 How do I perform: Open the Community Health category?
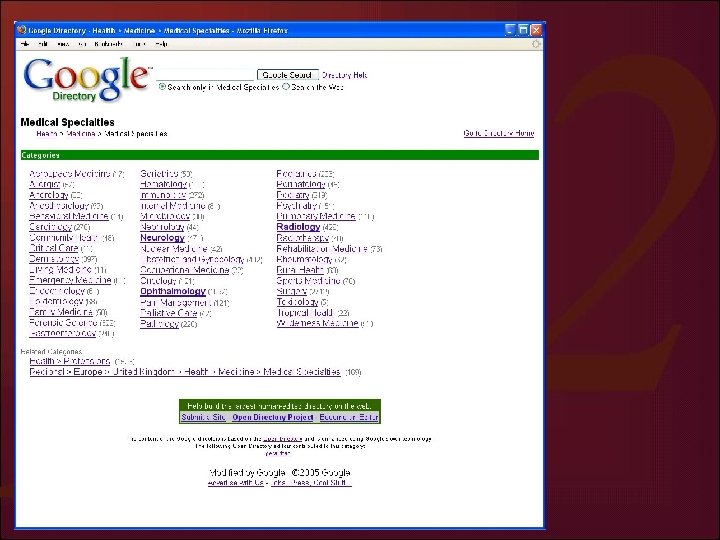click(x=63, y=237)
